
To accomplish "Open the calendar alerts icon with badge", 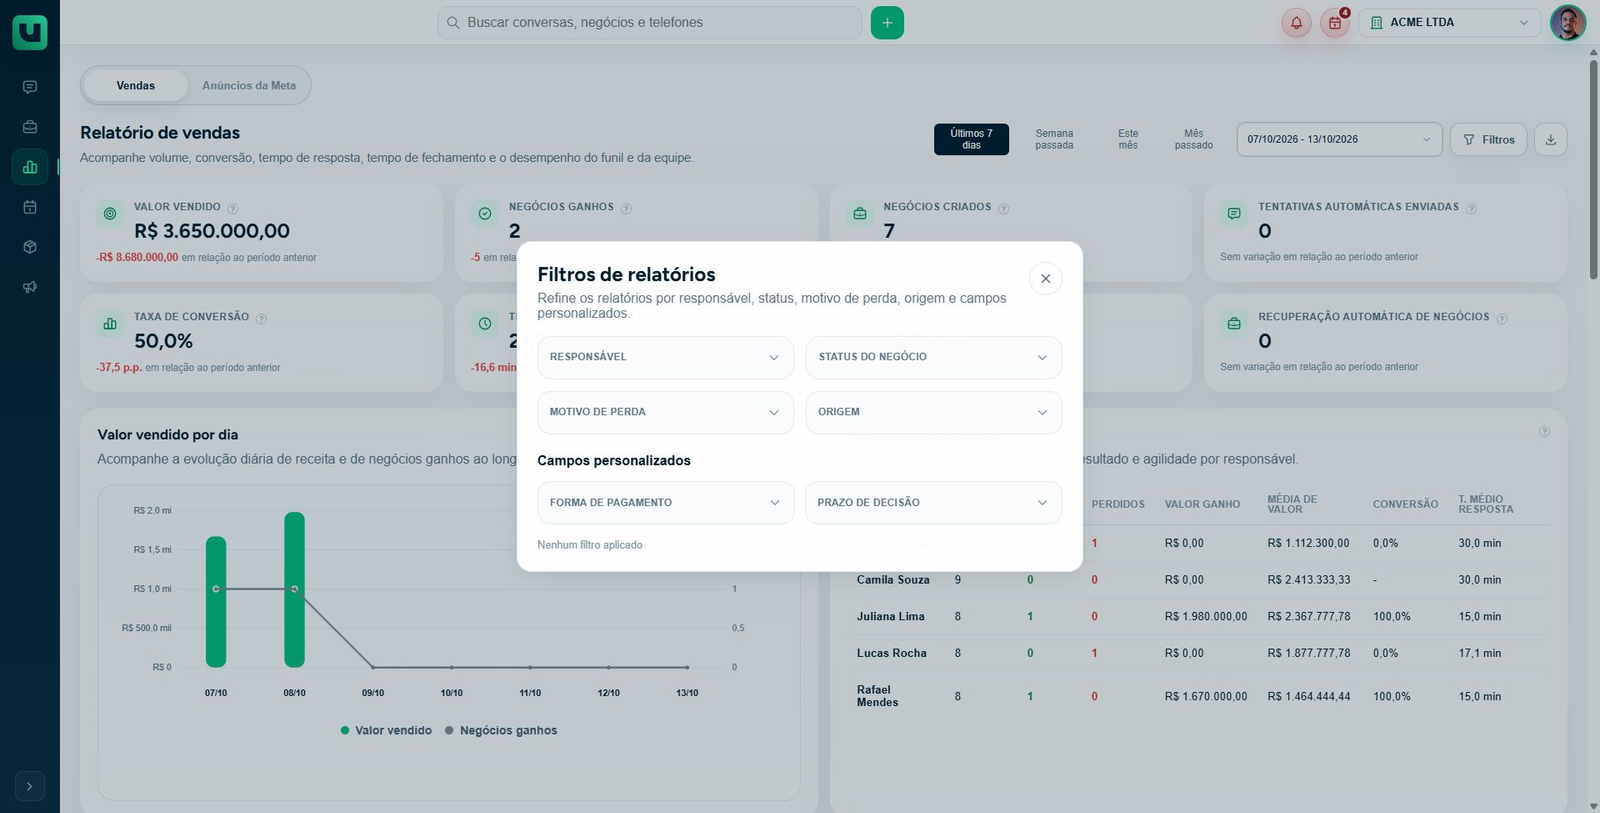I will tap(1335, 23).
